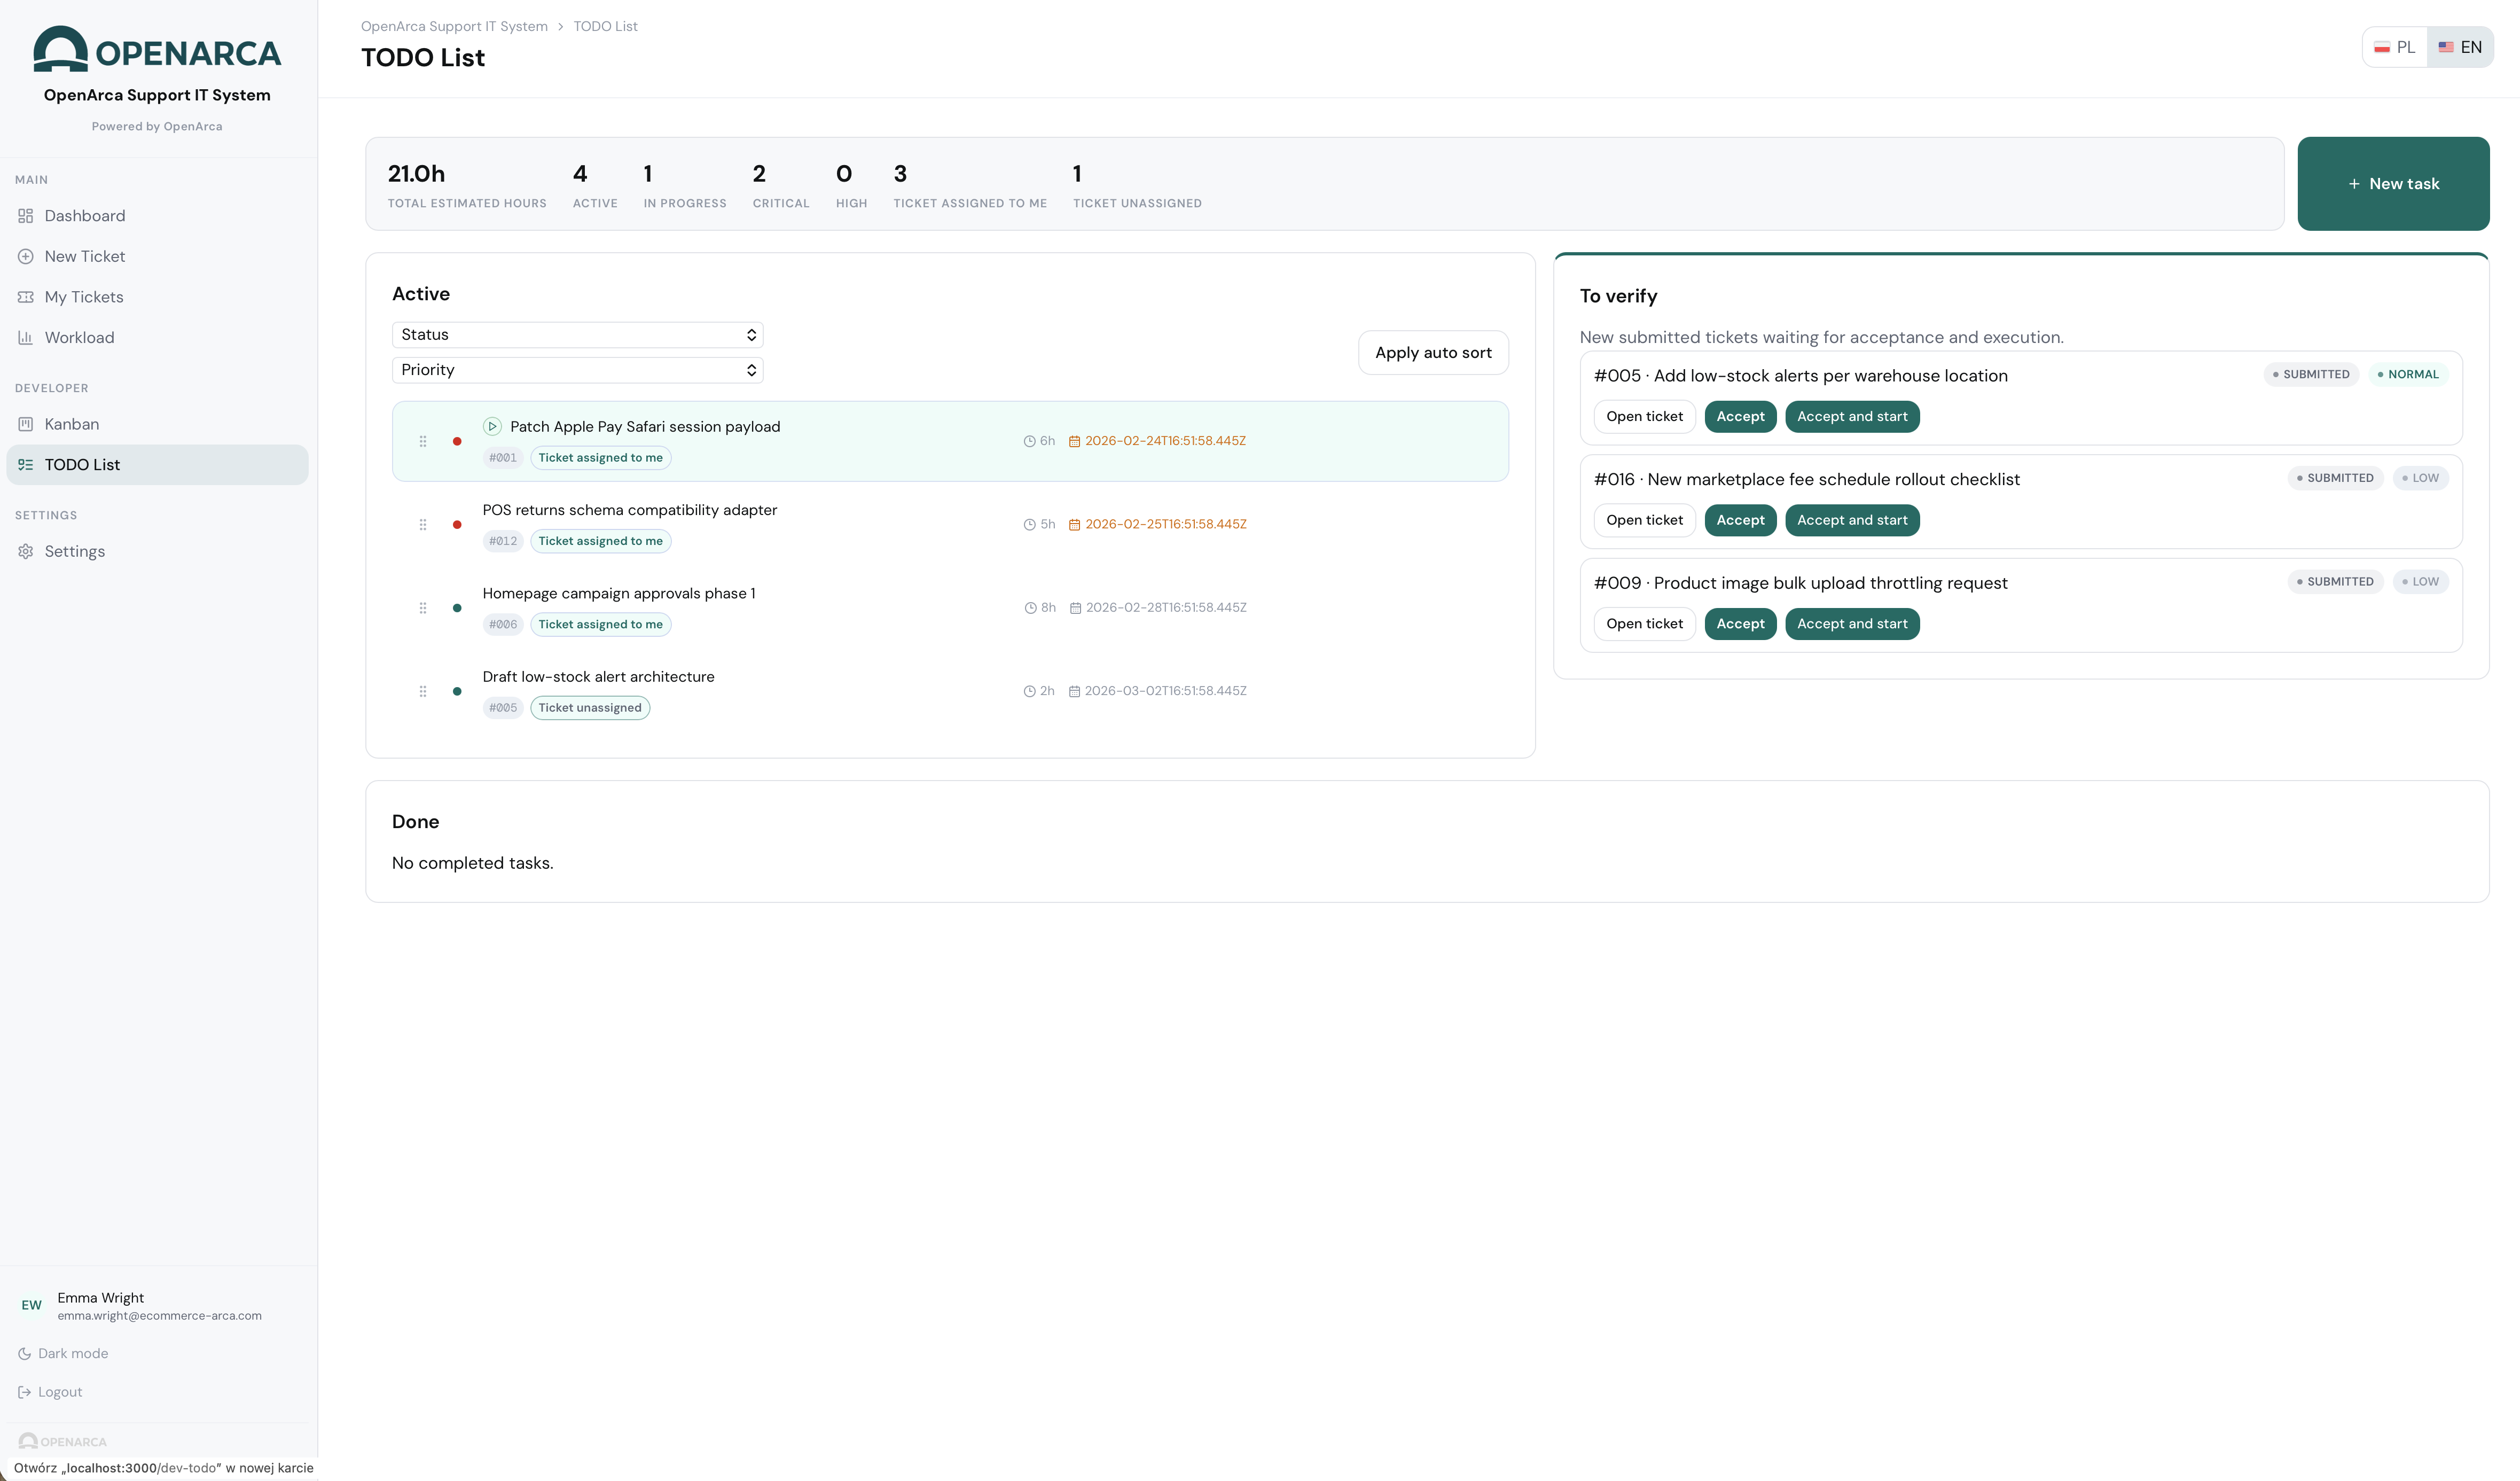The height and width of the screenshot is (1481, 2520).
Task: Click drag handle of Draft low-stock alert task
Action: coord(423,691)
